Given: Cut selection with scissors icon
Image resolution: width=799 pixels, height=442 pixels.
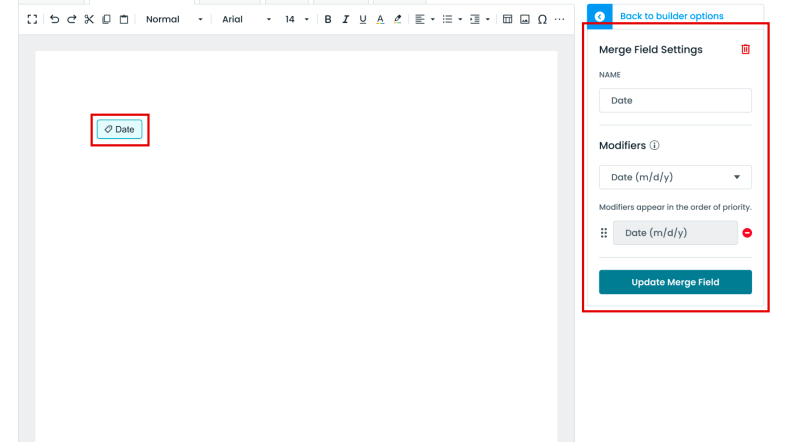Looking at the screenshot, I should pyautogui.click(x=89, y=19).
